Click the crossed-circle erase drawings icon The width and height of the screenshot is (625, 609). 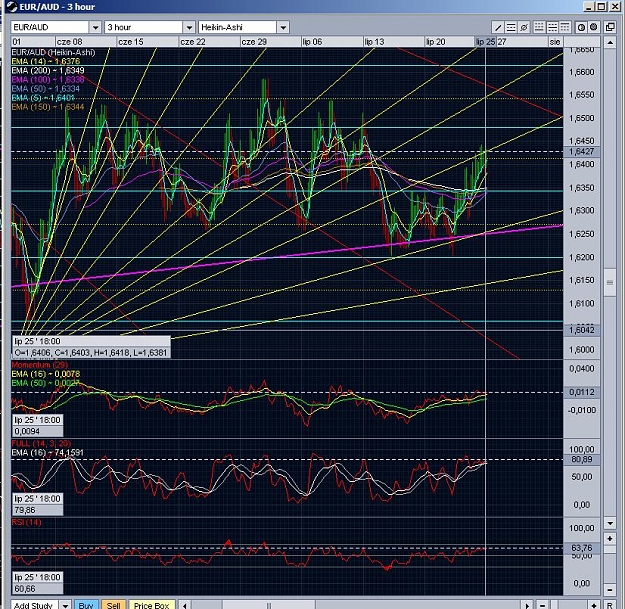[x=524, y=28]
